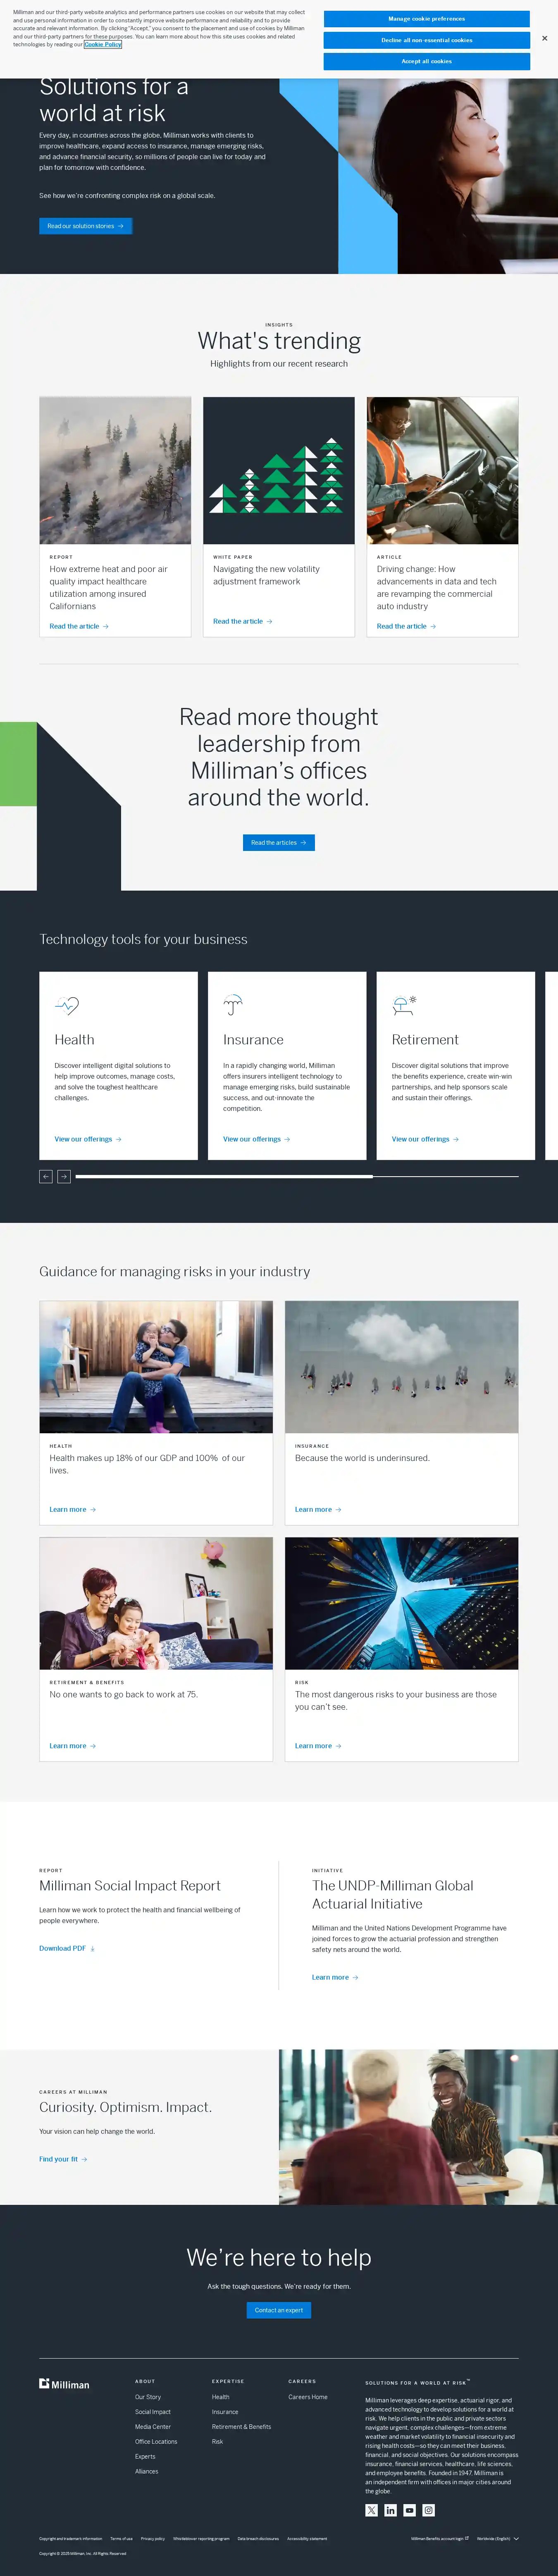The width and height of the screenshot is (558, 2576).
Task: Click Accept all cookies button
Action: click(x=426, y=61)
